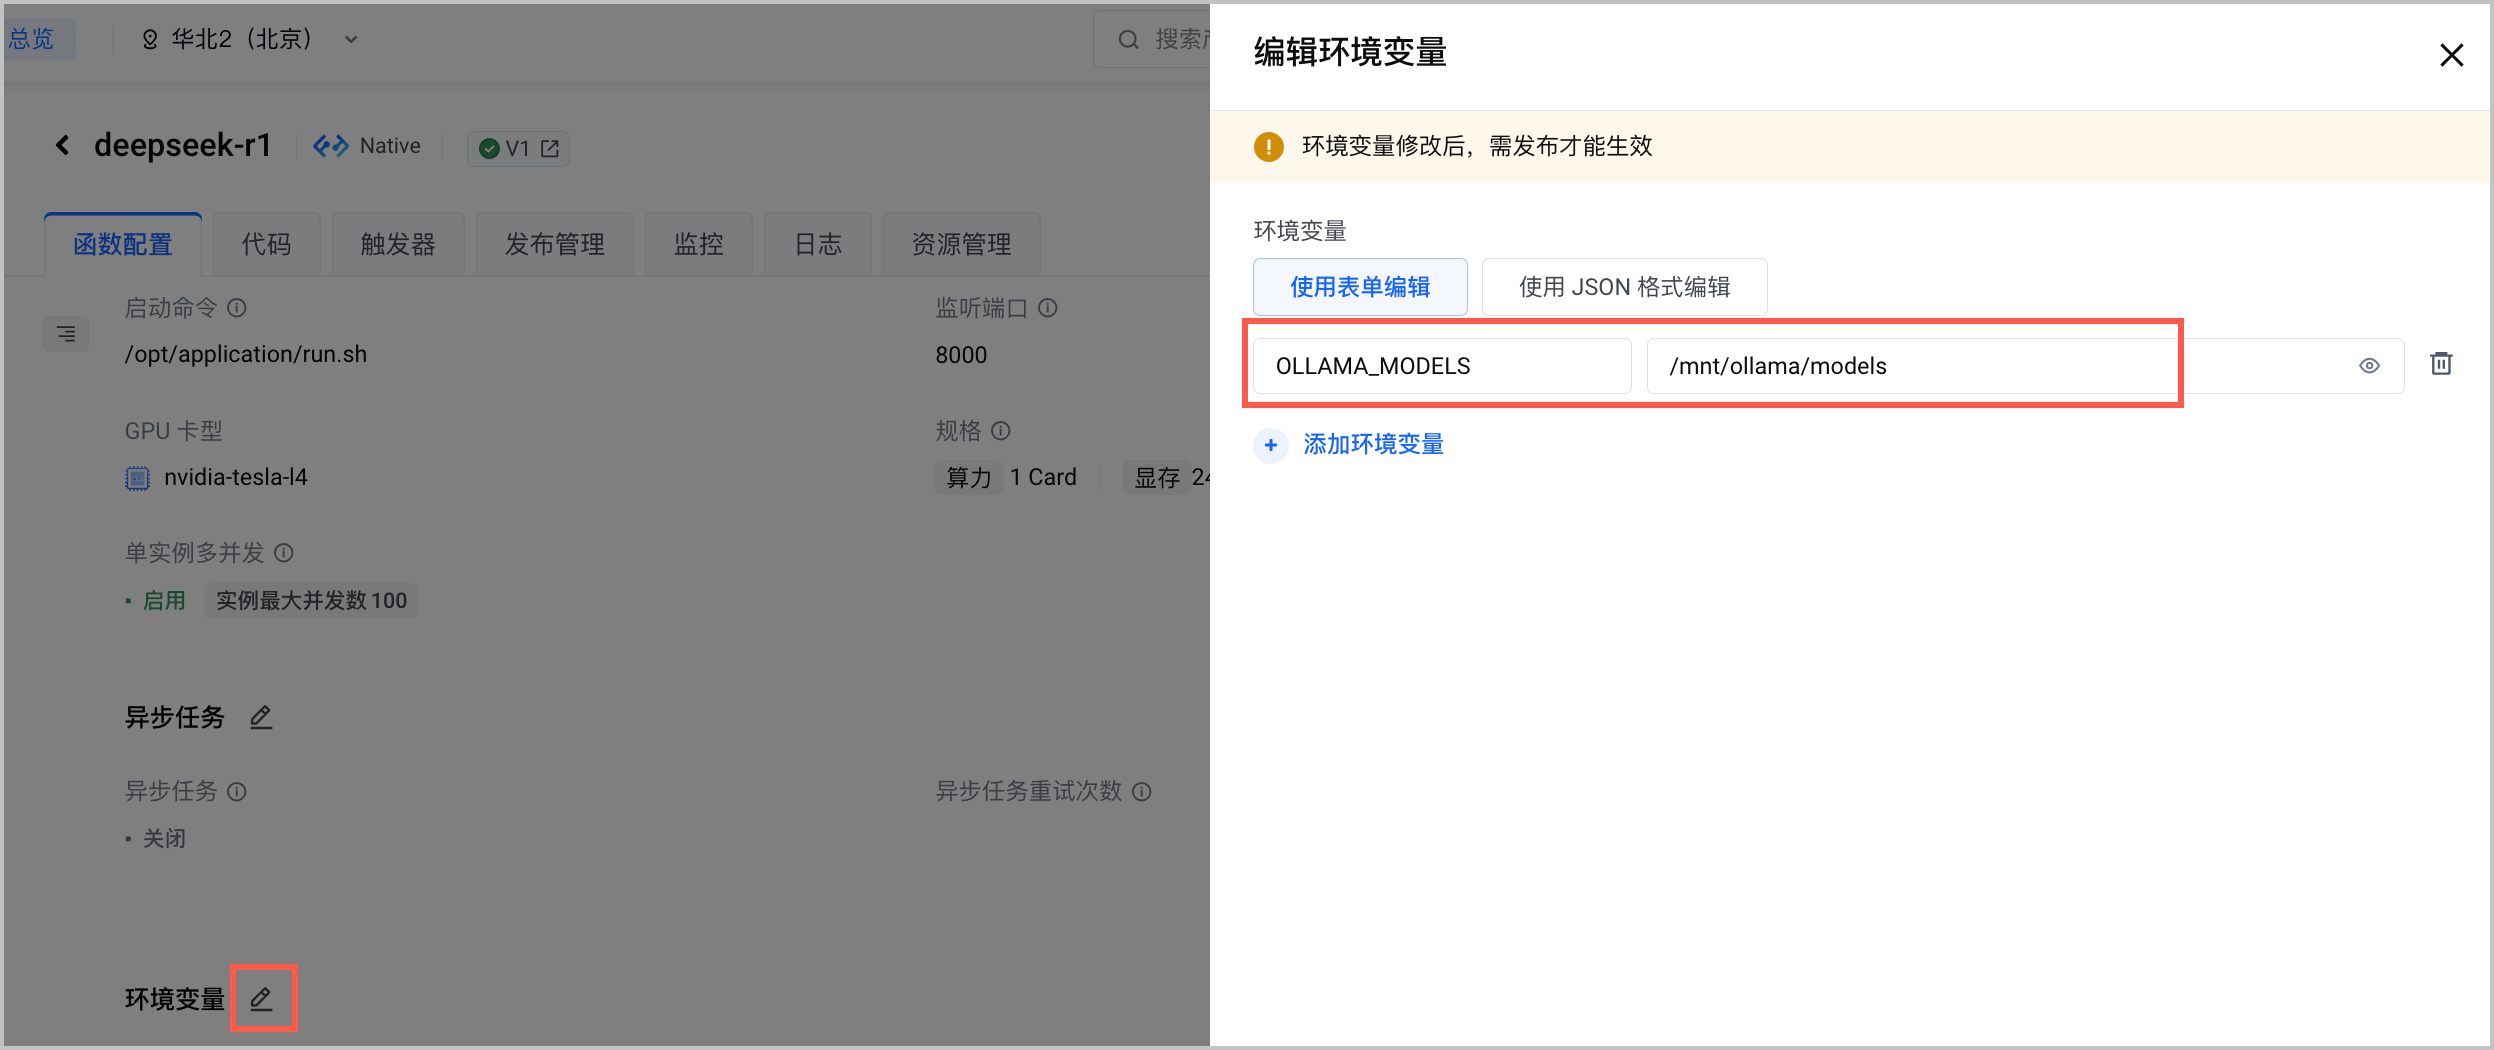2494x1050 pixels.
Task: Open the 资源管理 tab
Action: [961, 245]
